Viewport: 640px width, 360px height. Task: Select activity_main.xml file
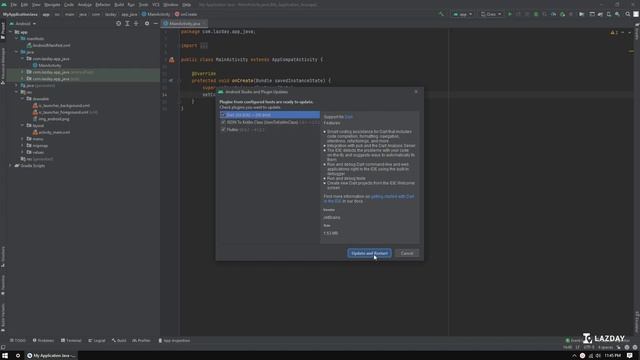click(51, 132)
